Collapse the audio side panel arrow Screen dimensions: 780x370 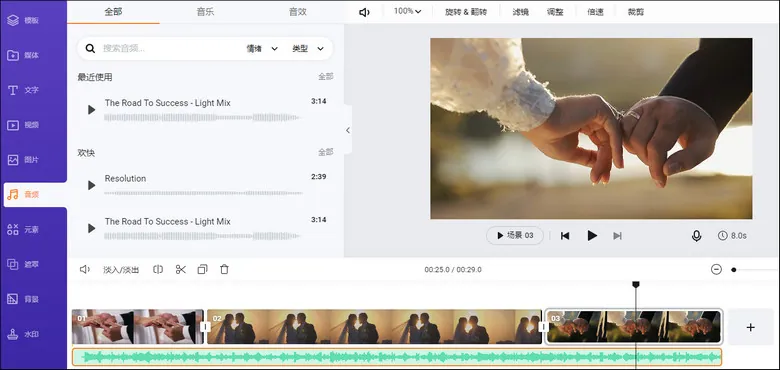348,130
